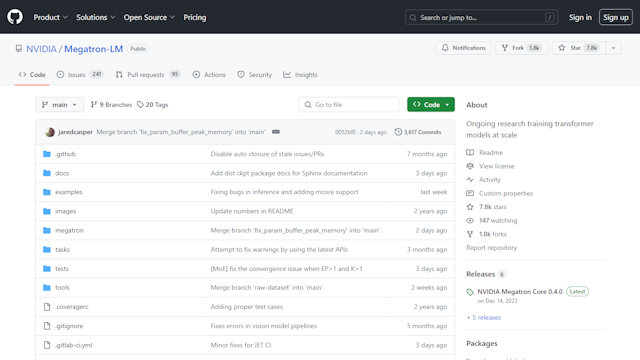The height and width of the screenshot is (360, 640).
Task: Open 'Minor fixes for JET CI' commit message
Action: click(x=241, y=345)
